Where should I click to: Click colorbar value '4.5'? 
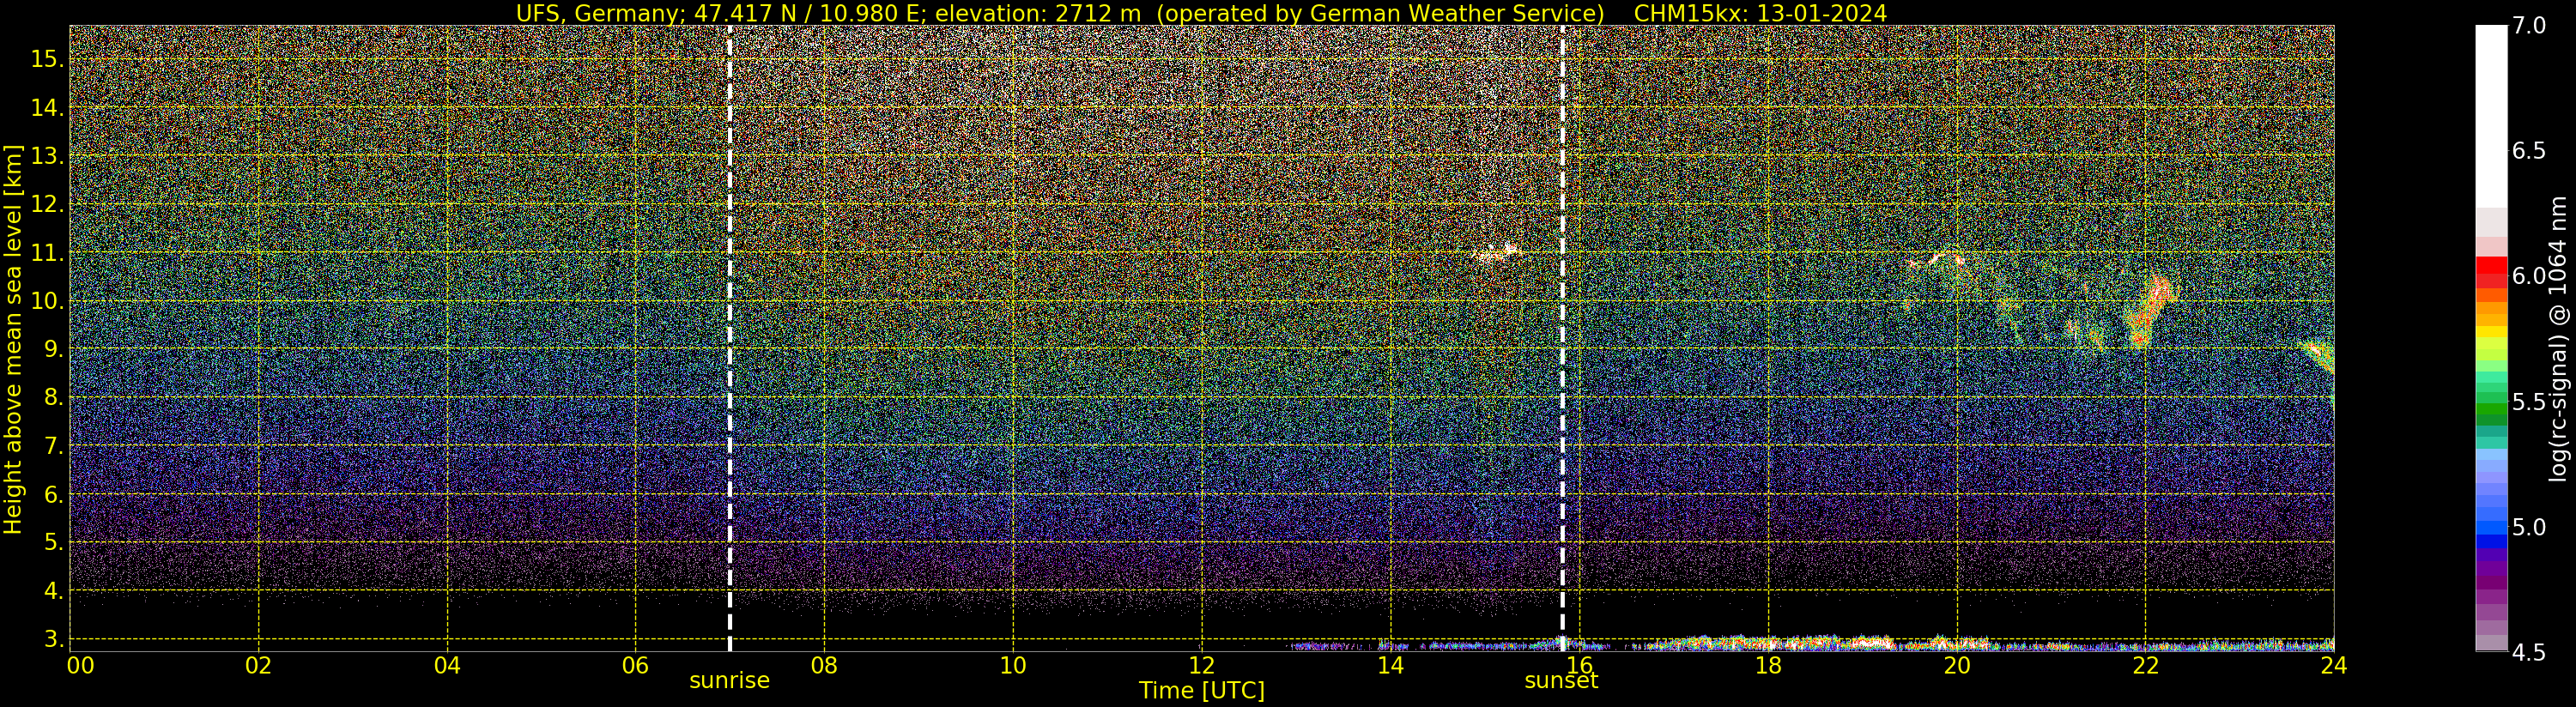(2529, 653)
